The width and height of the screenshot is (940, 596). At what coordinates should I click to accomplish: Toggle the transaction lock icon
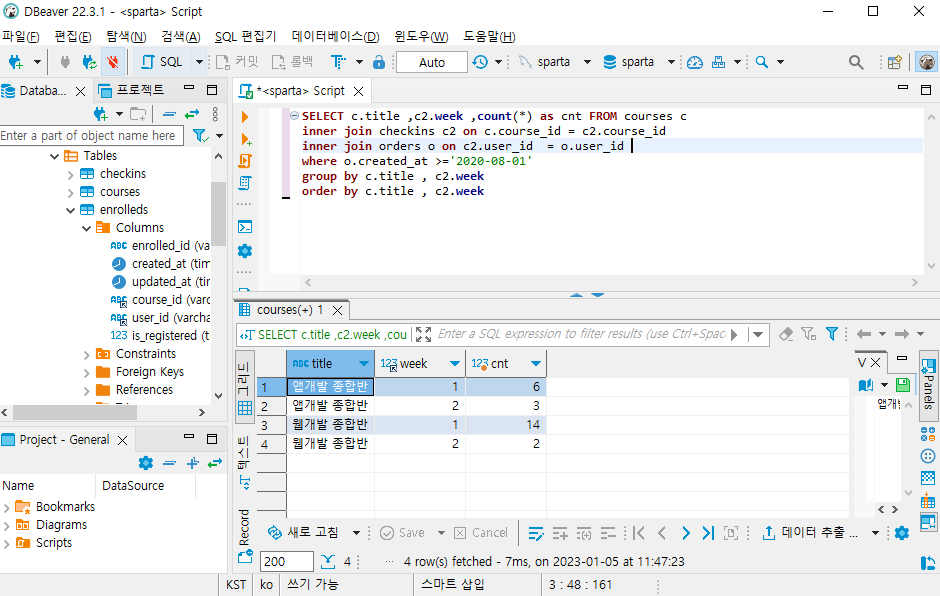(x=378, y=62)
